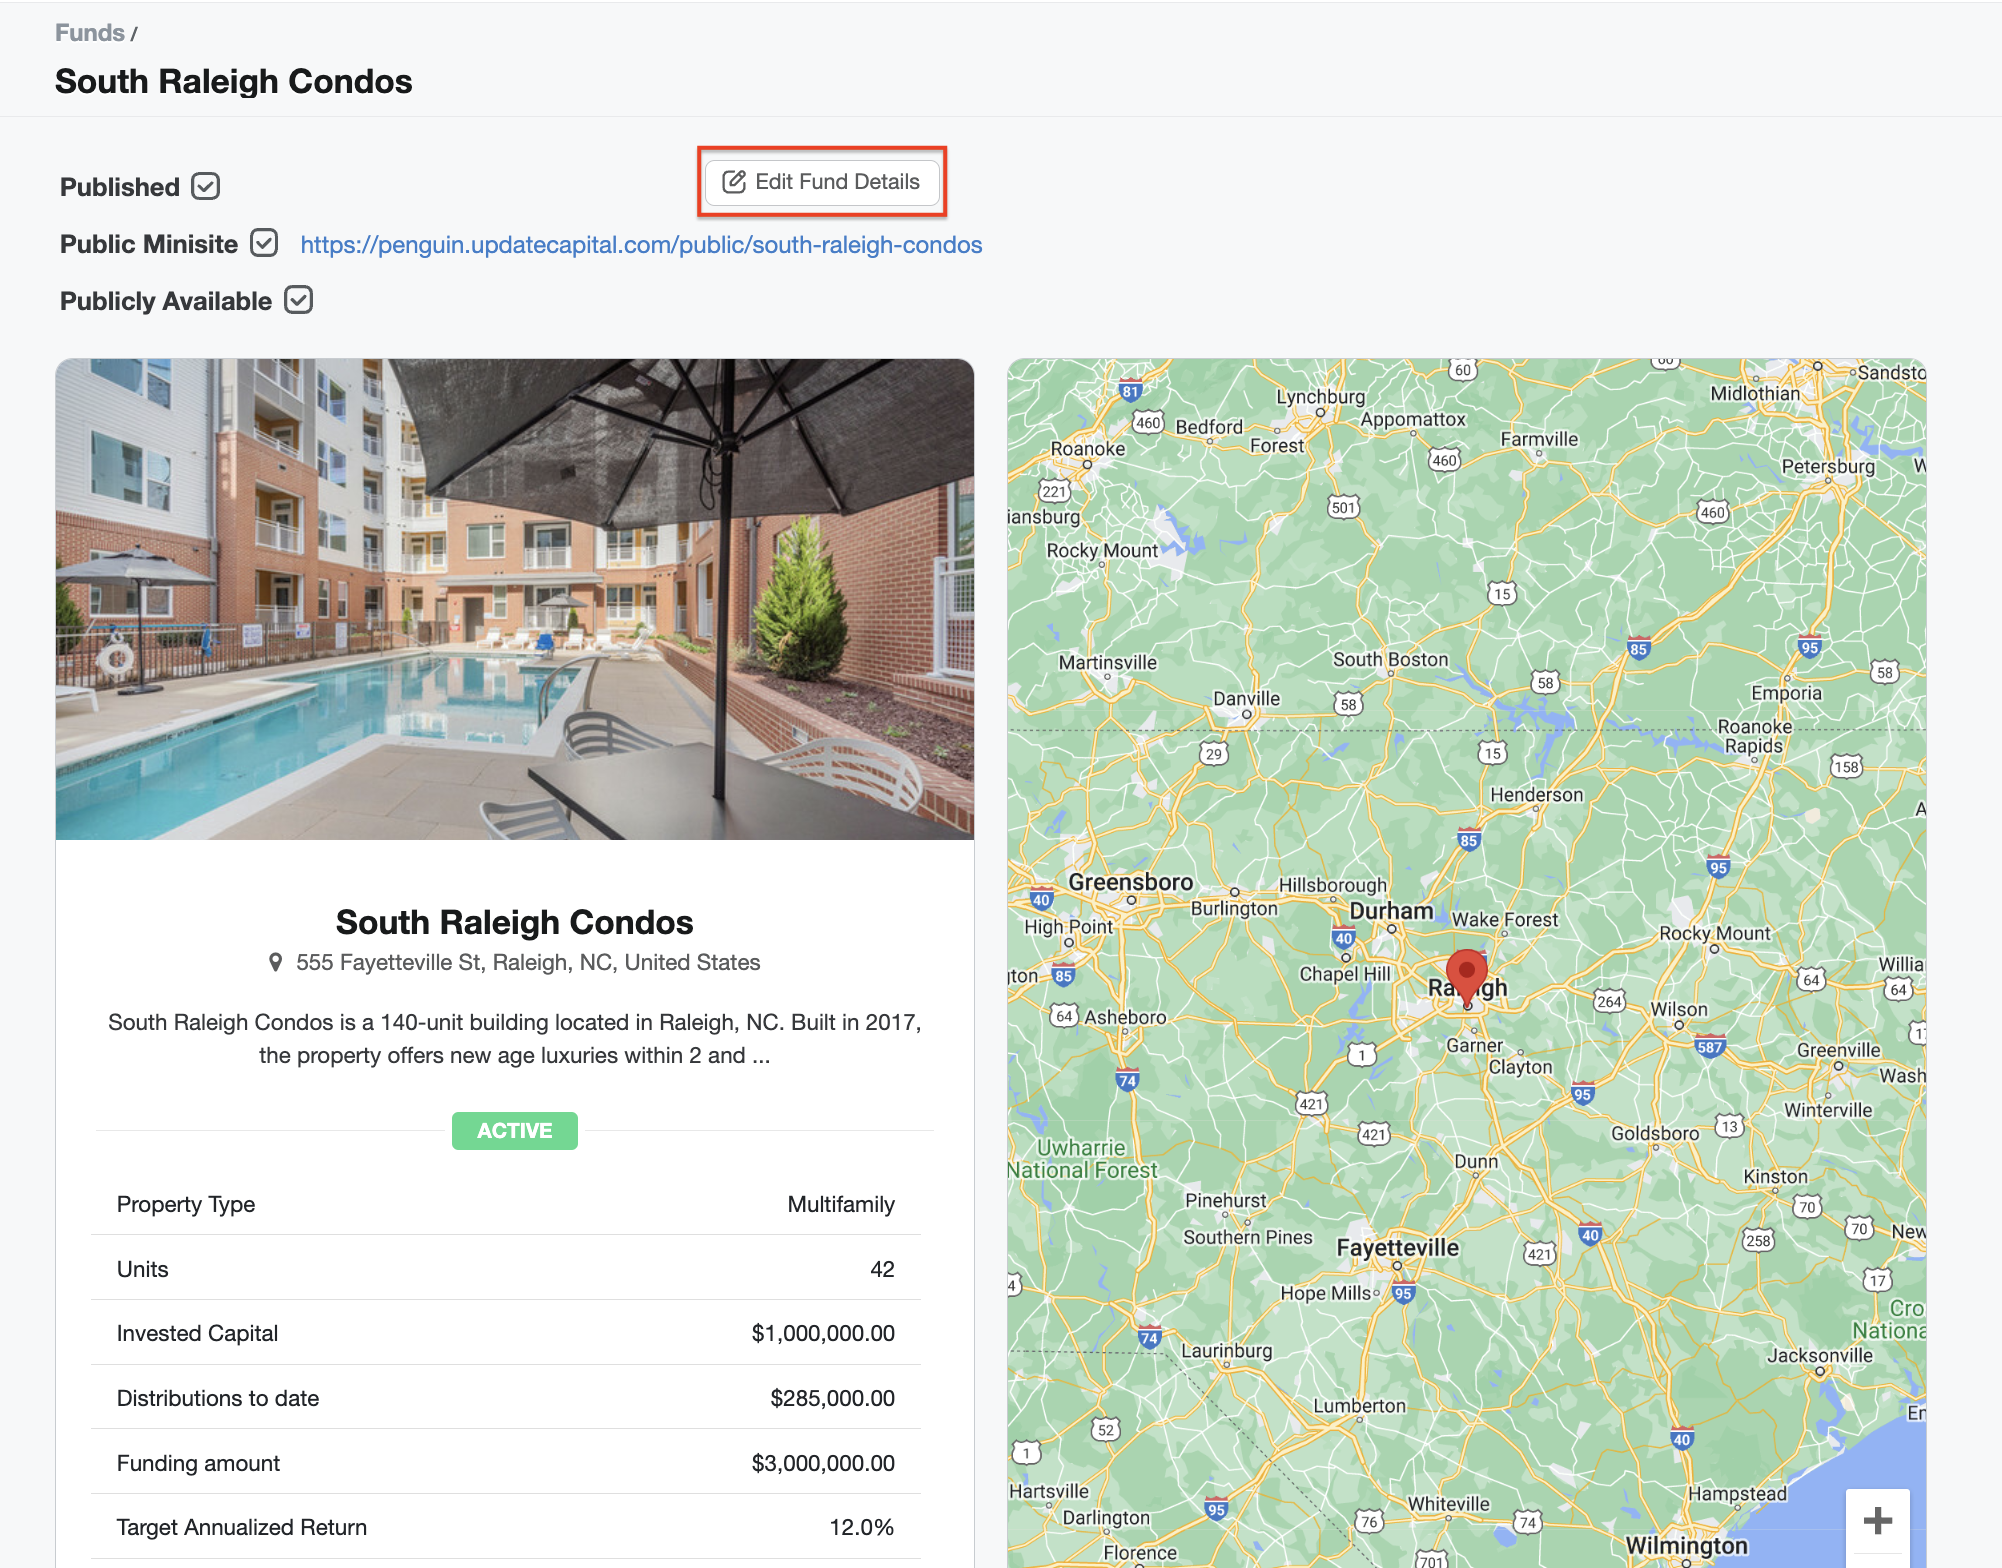The height and width of the screenshot is (1568, 2002).
Task: Click the Wilmington label on the map
Action: [1686, 1545]
